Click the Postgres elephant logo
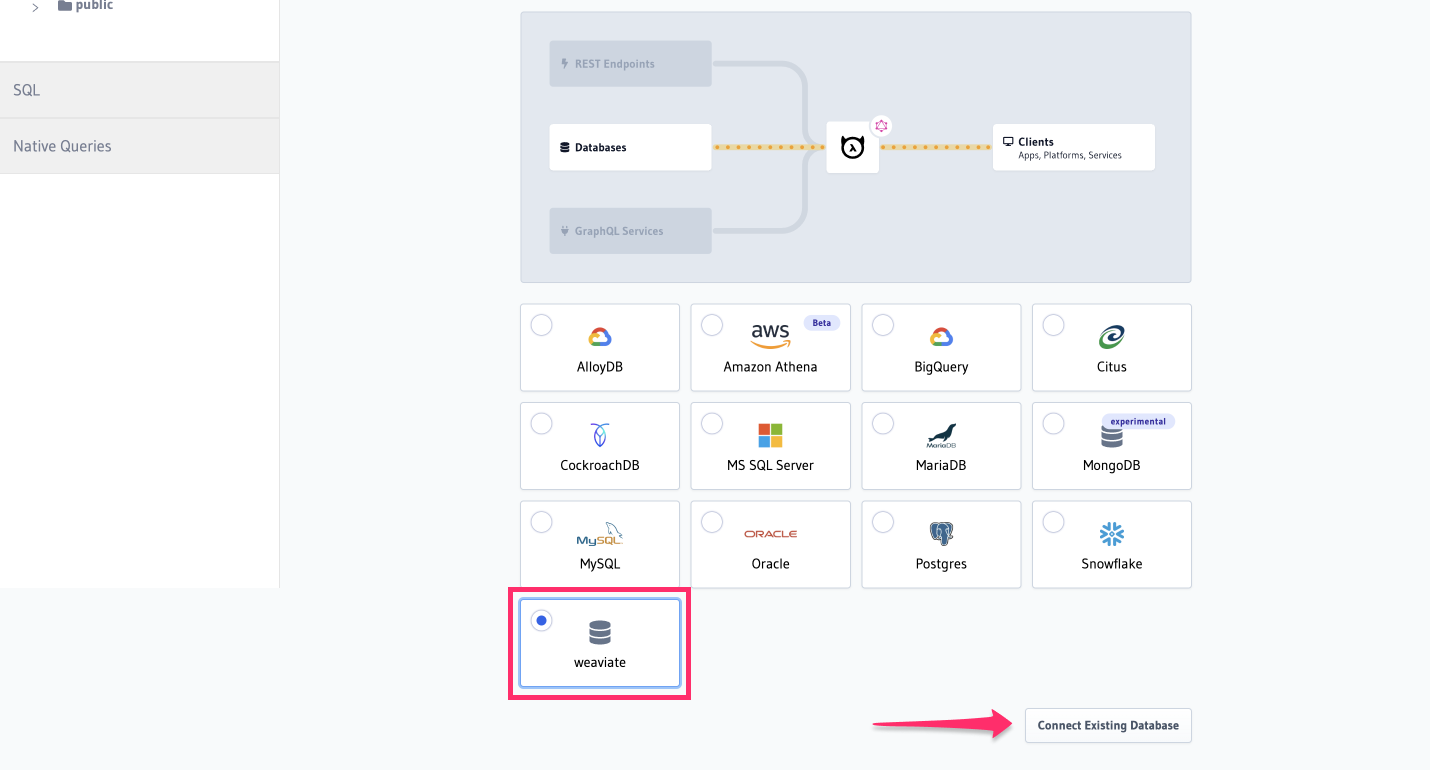 click(x=940, y=533)
